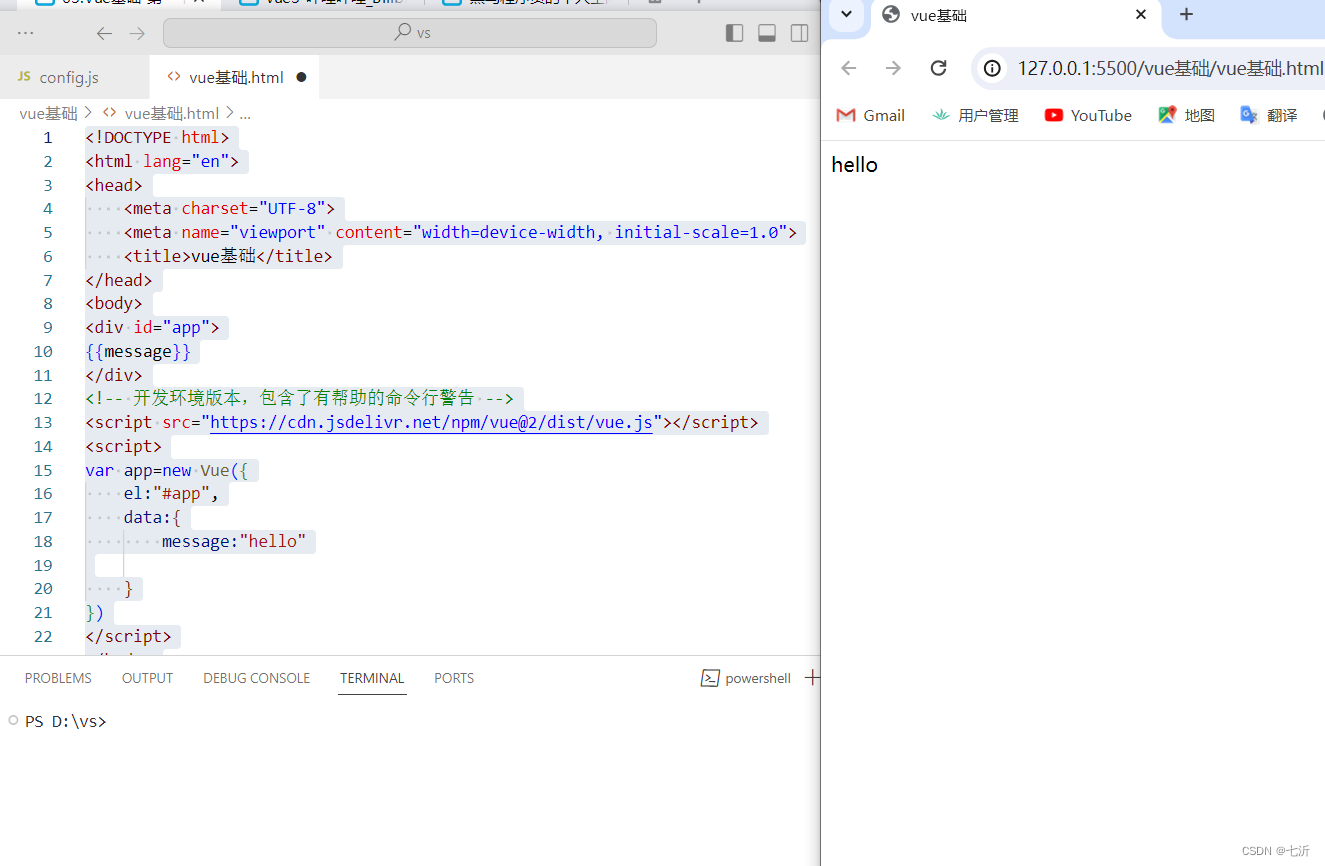Click the <title>vue基础</title> line in editor
Screen dimensions: 1325x866
click(x=228, y=256)
